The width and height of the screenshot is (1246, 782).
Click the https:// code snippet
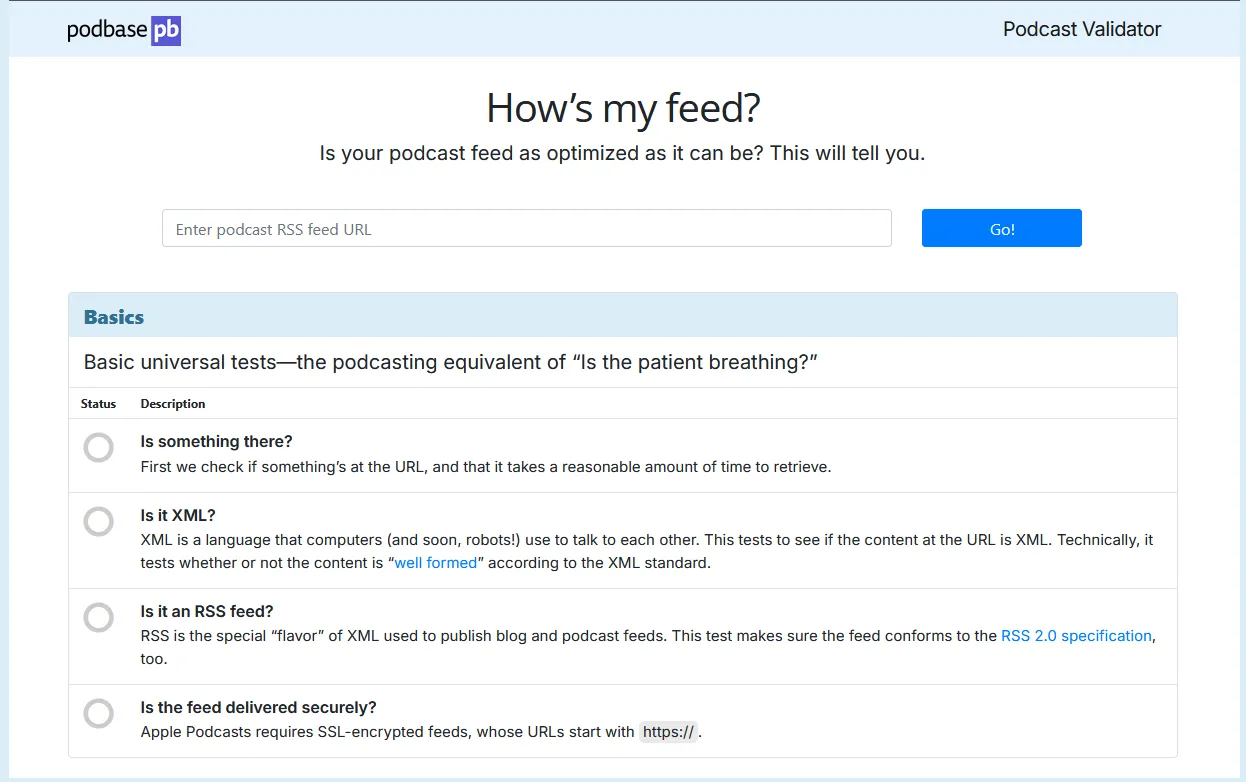tap(667, 731)
